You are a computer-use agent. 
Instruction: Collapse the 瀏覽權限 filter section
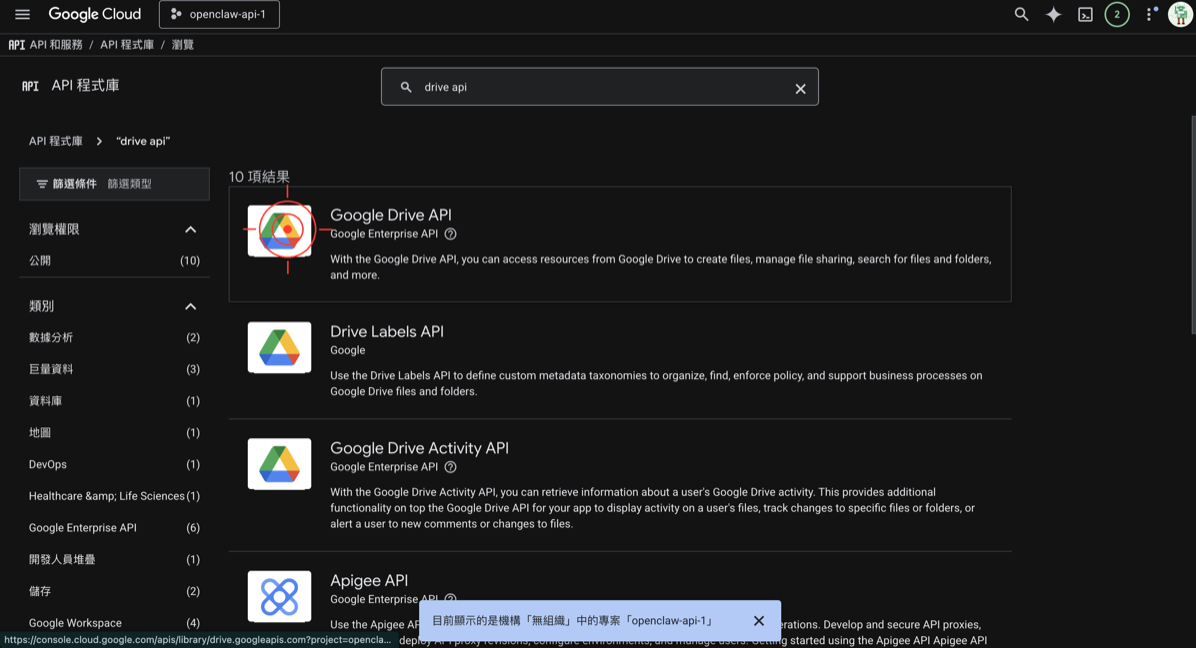tap(190, 229)
